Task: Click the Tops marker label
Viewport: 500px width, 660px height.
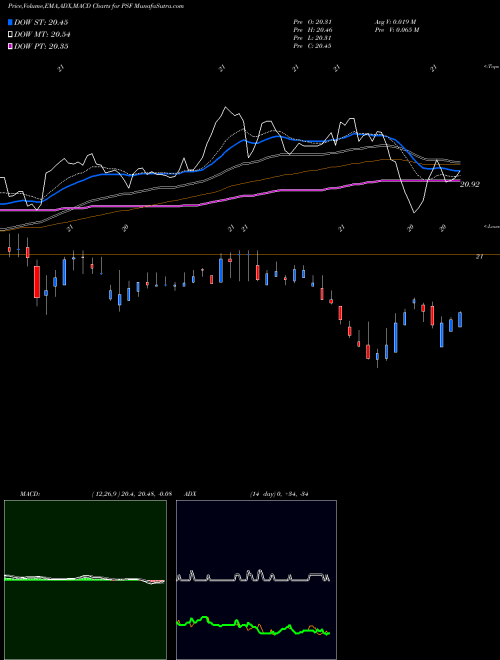Action: [492, 67]
